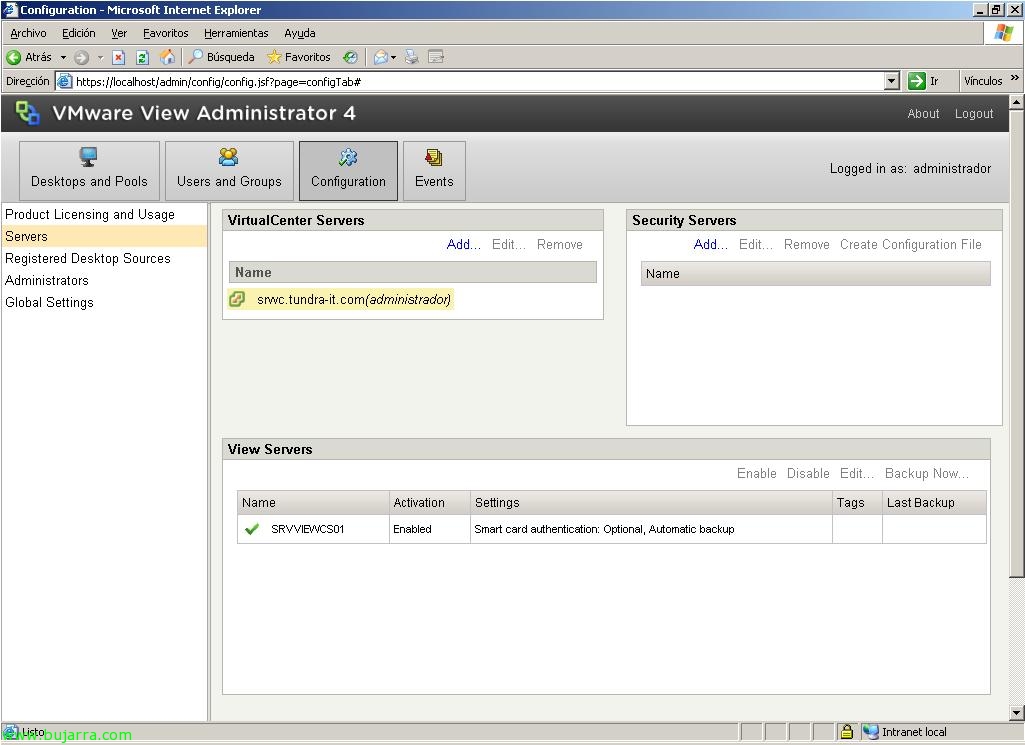Click the vCenter server icon beside srvvc.tundra-it.com
This screenshot has width=1025, height=745.
237,299
